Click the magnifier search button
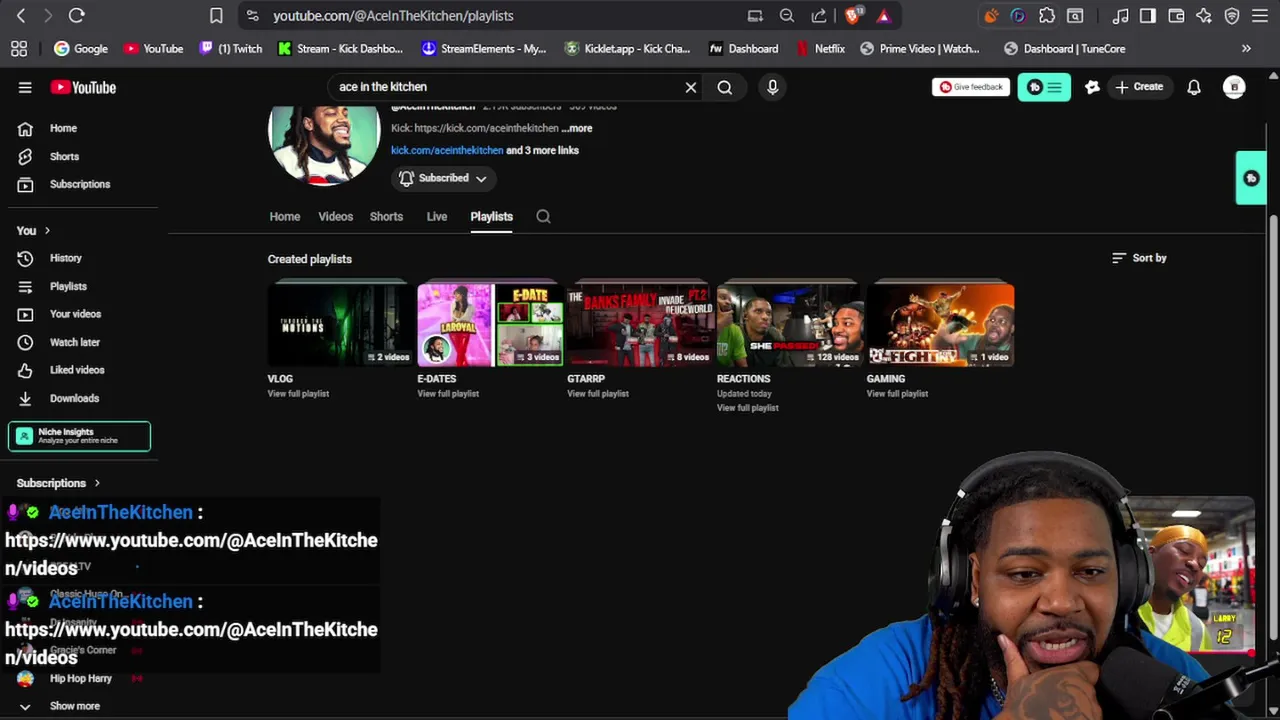Image resolution: width=1280 pixels, height=720 pixels. 724,87
